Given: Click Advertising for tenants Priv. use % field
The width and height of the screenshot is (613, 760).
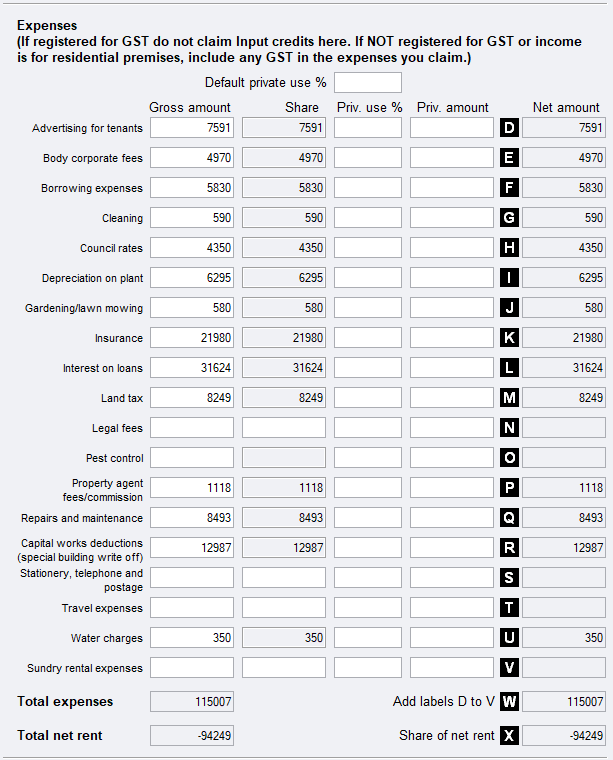Looking at the screenshot, I should point(368,128).
